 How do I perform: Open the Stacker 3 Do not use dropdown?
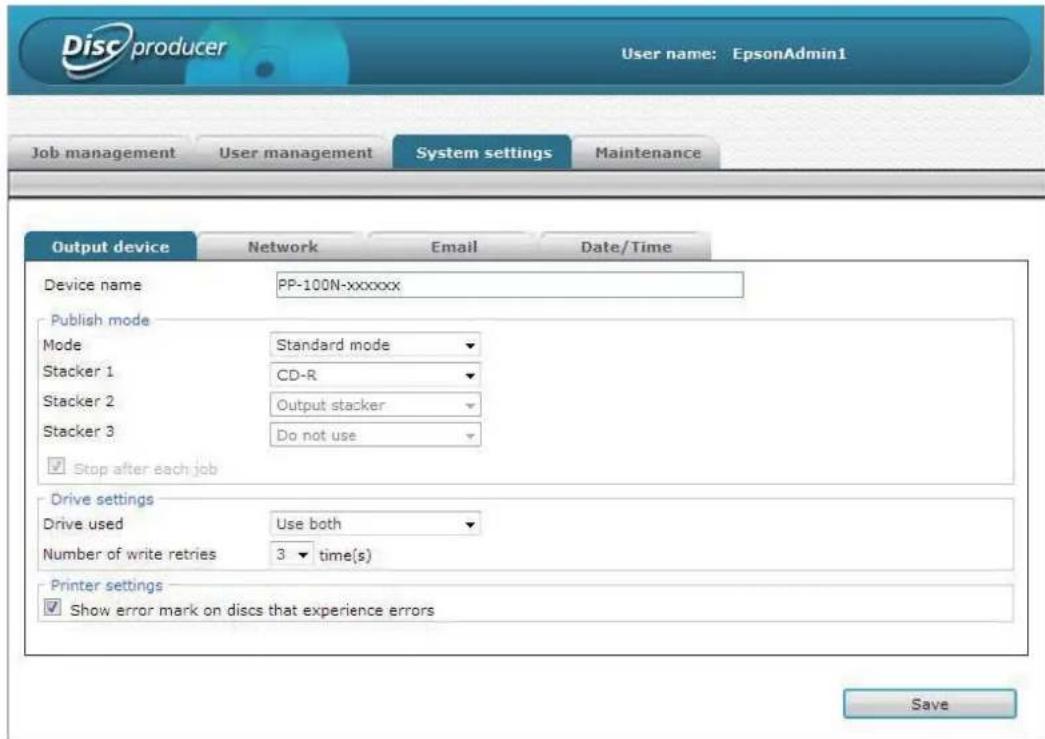click(x=375, y=435)
